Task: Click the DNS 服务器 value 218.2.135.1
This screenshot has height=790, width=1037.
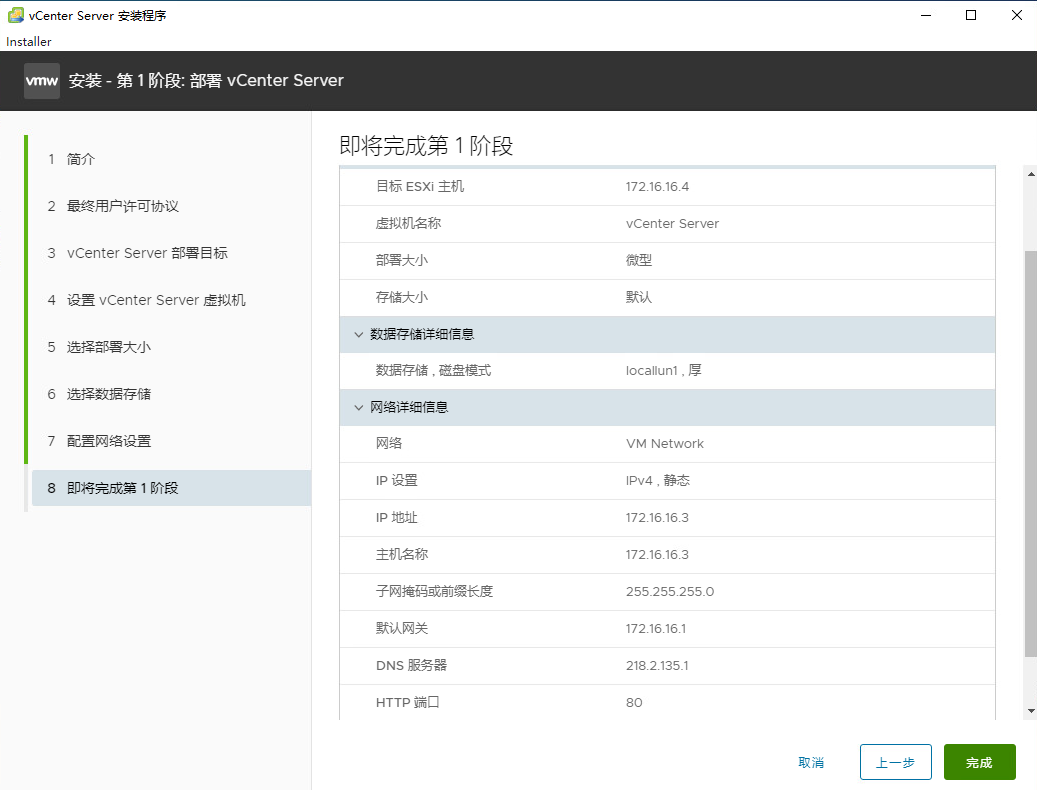Action: [657, 666]
